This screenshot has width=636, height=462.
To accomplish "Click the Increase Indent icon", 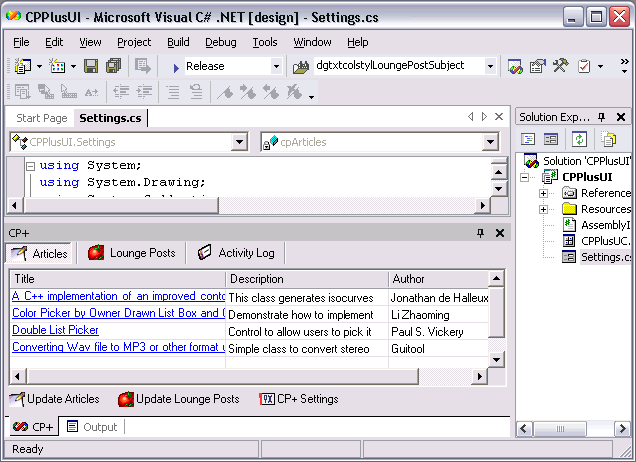I will tap(144, 92).
